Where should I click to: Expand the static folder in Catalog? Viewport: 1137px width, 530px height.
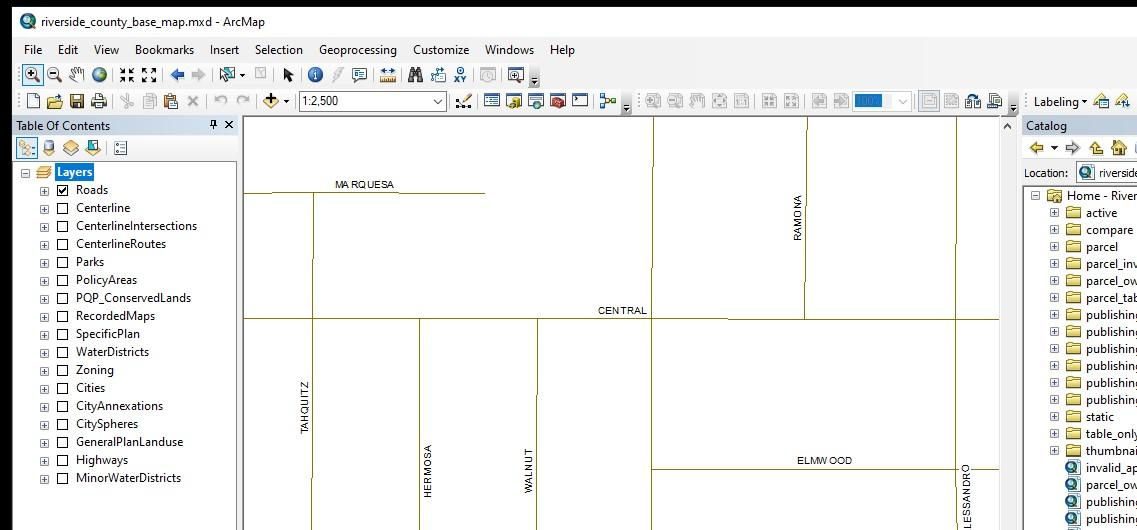tap(1054, 417)
